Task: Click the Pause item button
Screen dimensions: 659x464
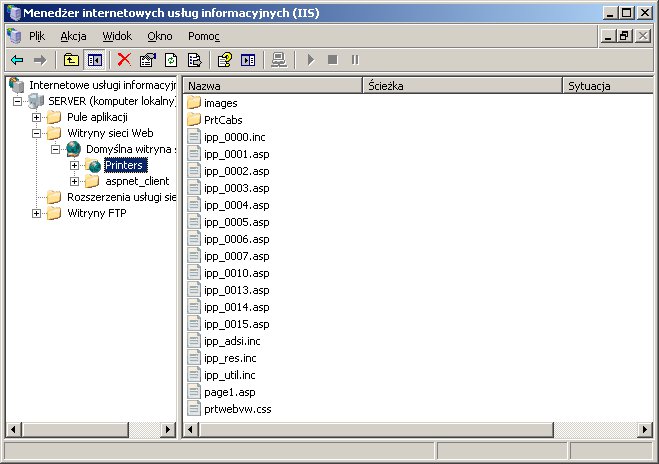Action: coord(355,60)
